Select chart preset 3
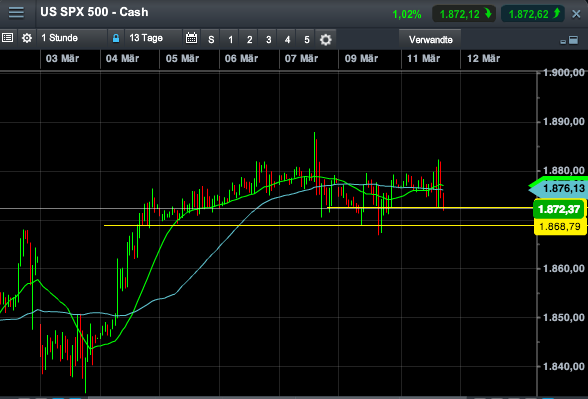 click(268, 39)
